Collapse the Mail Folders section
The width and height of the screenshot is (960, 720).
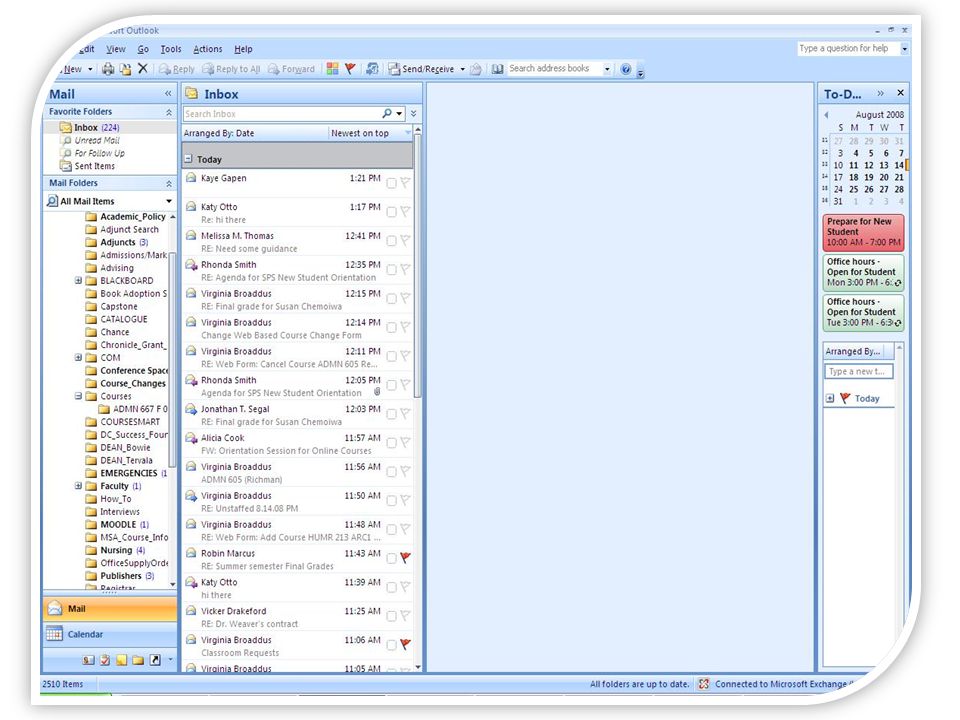pos(168,183)
